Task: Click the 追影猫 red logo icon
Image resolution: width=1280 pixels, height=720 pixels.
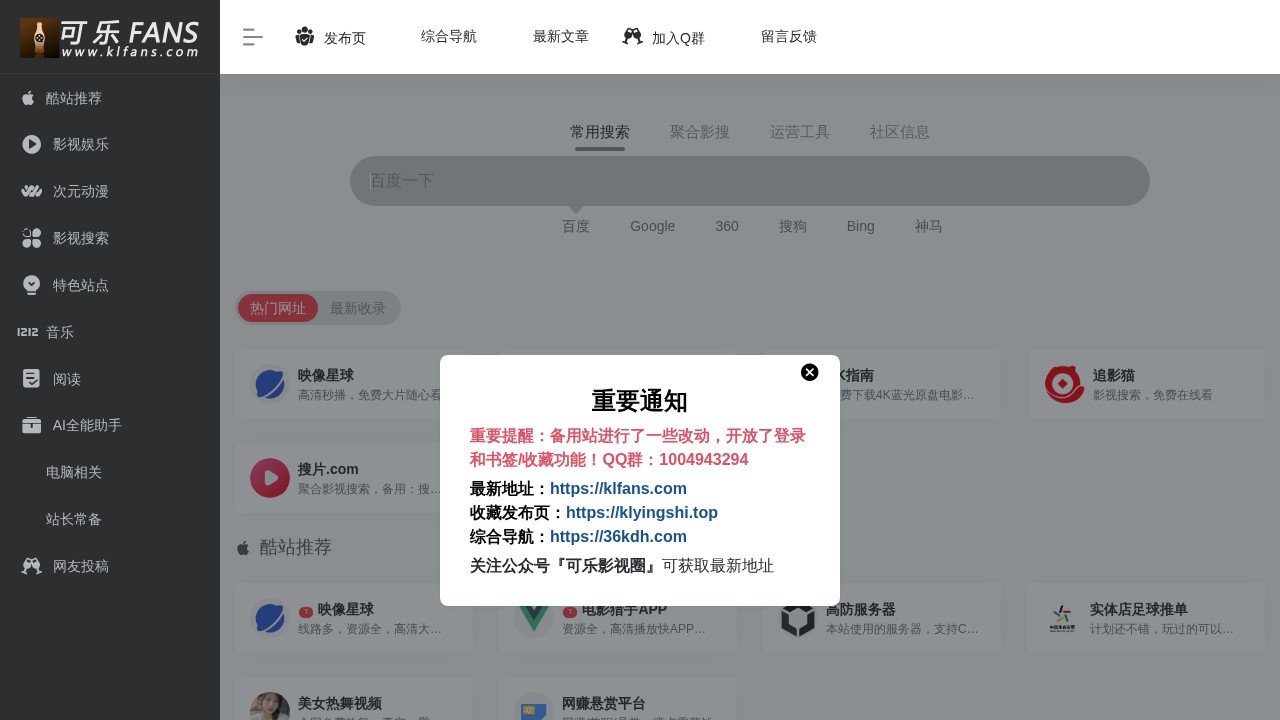Action: pos(1065,384)
